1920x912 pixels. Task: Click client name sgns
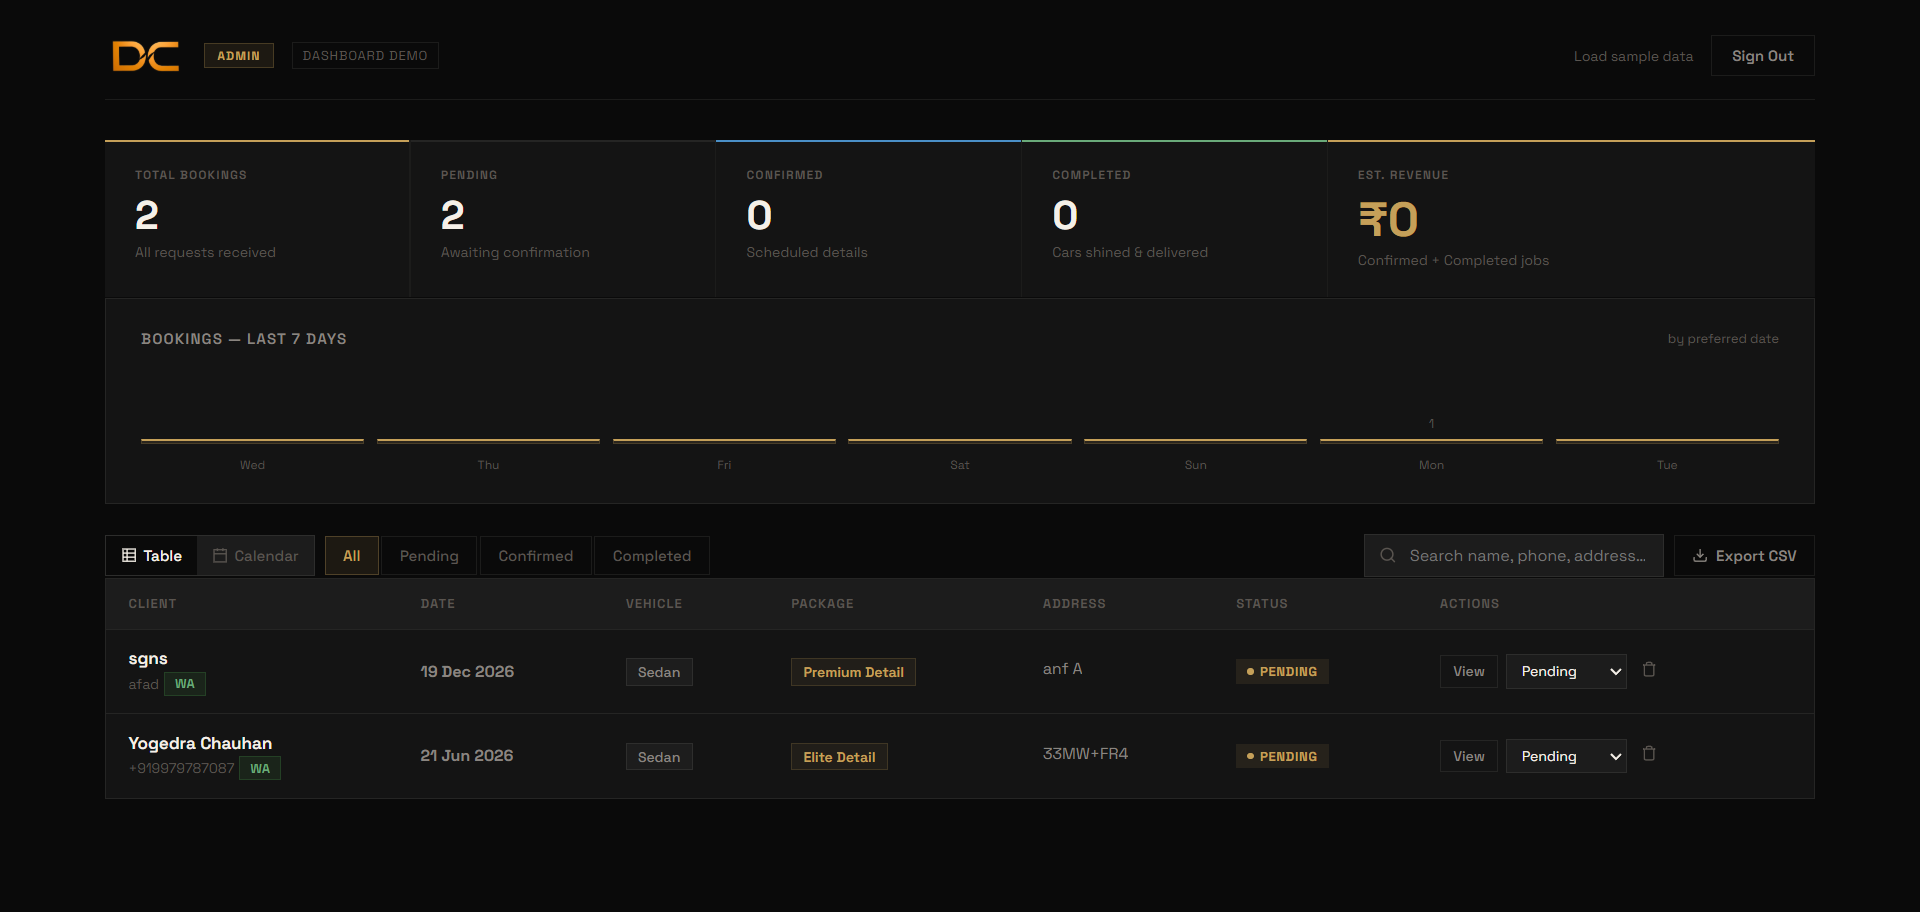coord(148,658)
